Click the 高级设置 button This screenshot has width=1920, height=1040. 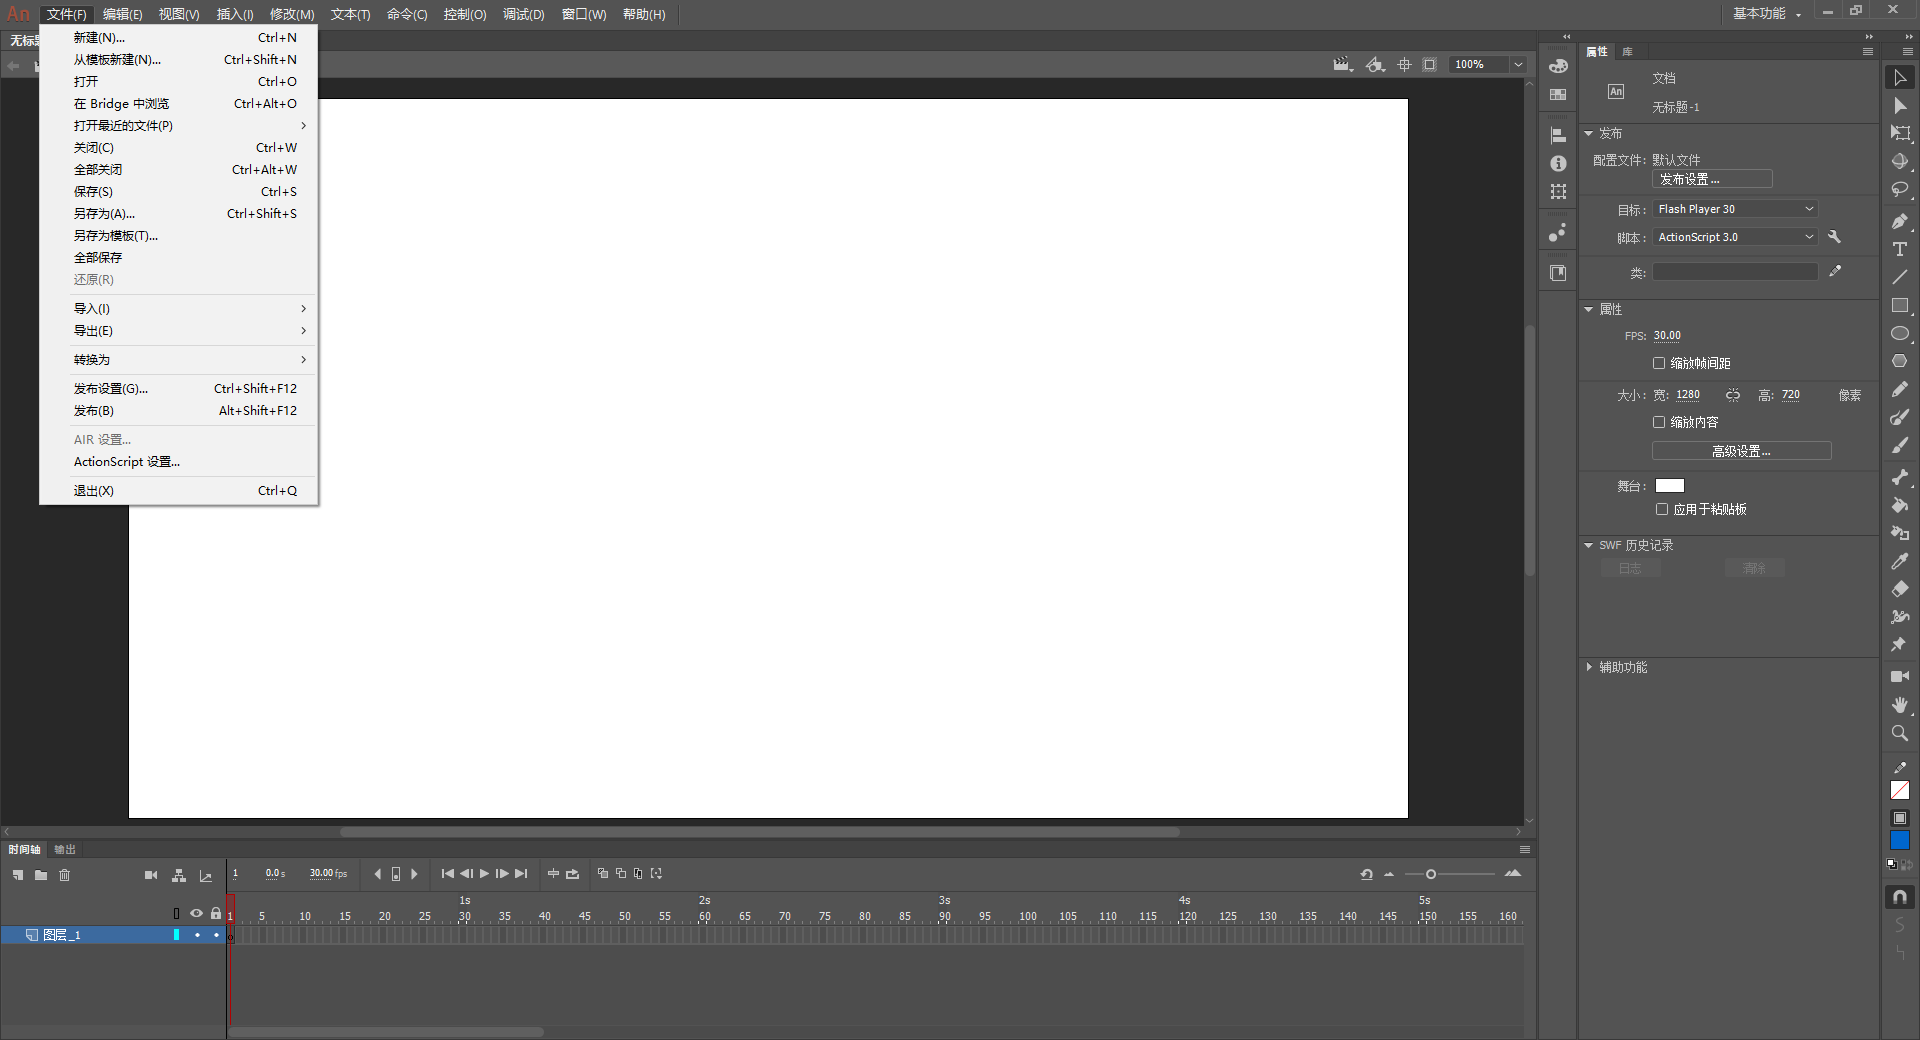pyautogui.click(x=1740, y=450)
